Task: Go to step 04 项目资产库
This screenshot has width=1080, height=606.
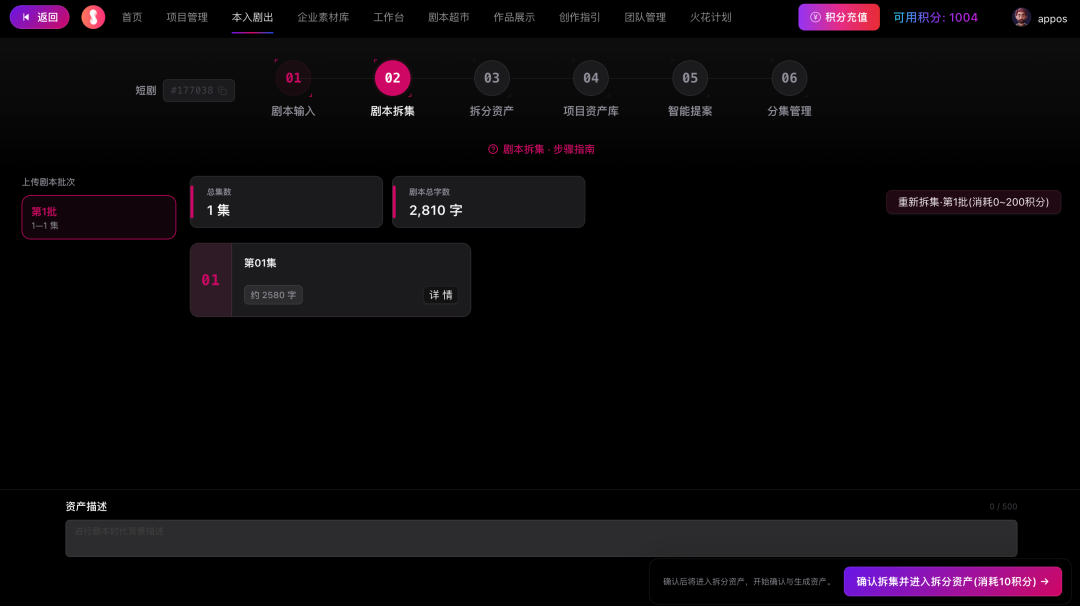Action: 591,90
